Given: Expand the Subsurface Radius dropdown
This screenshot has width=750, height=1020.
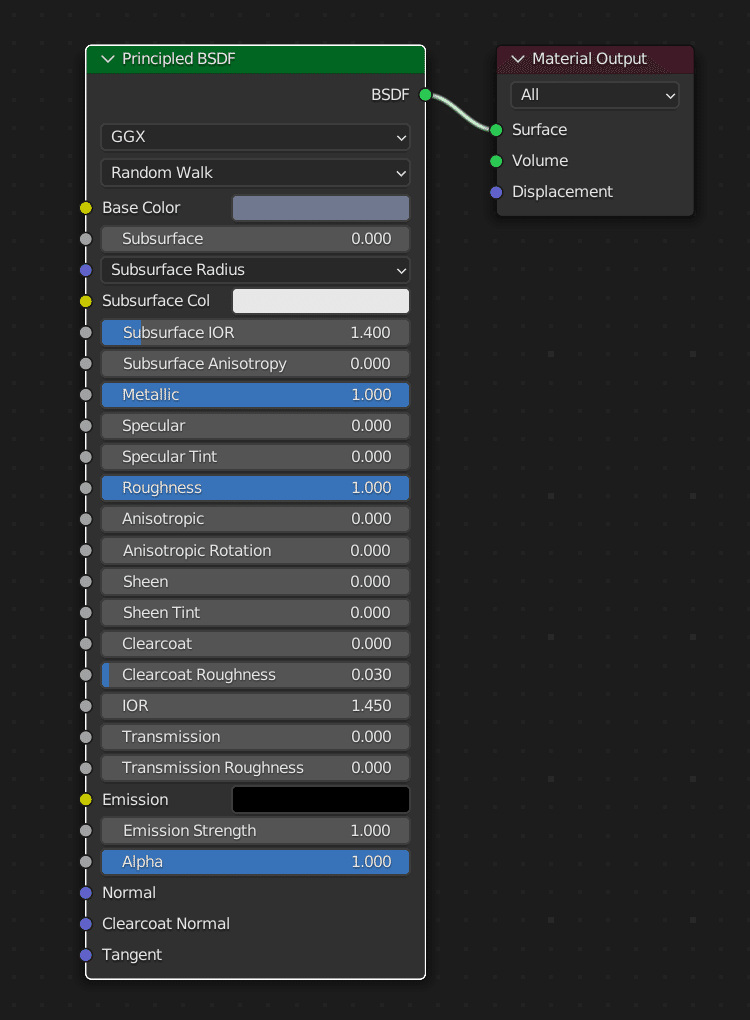Looking at the screenshot, I should pos(256,270).
